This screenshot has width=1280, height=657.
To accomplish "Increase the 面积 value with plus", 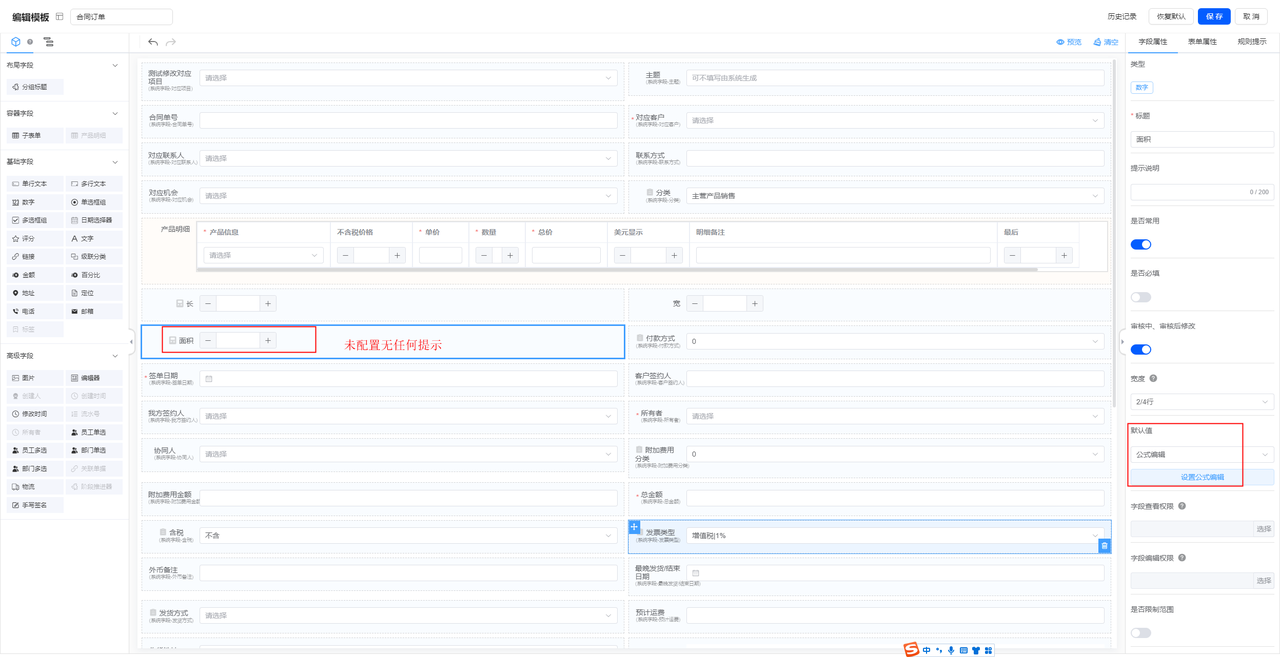I will (x=267, y=341).
